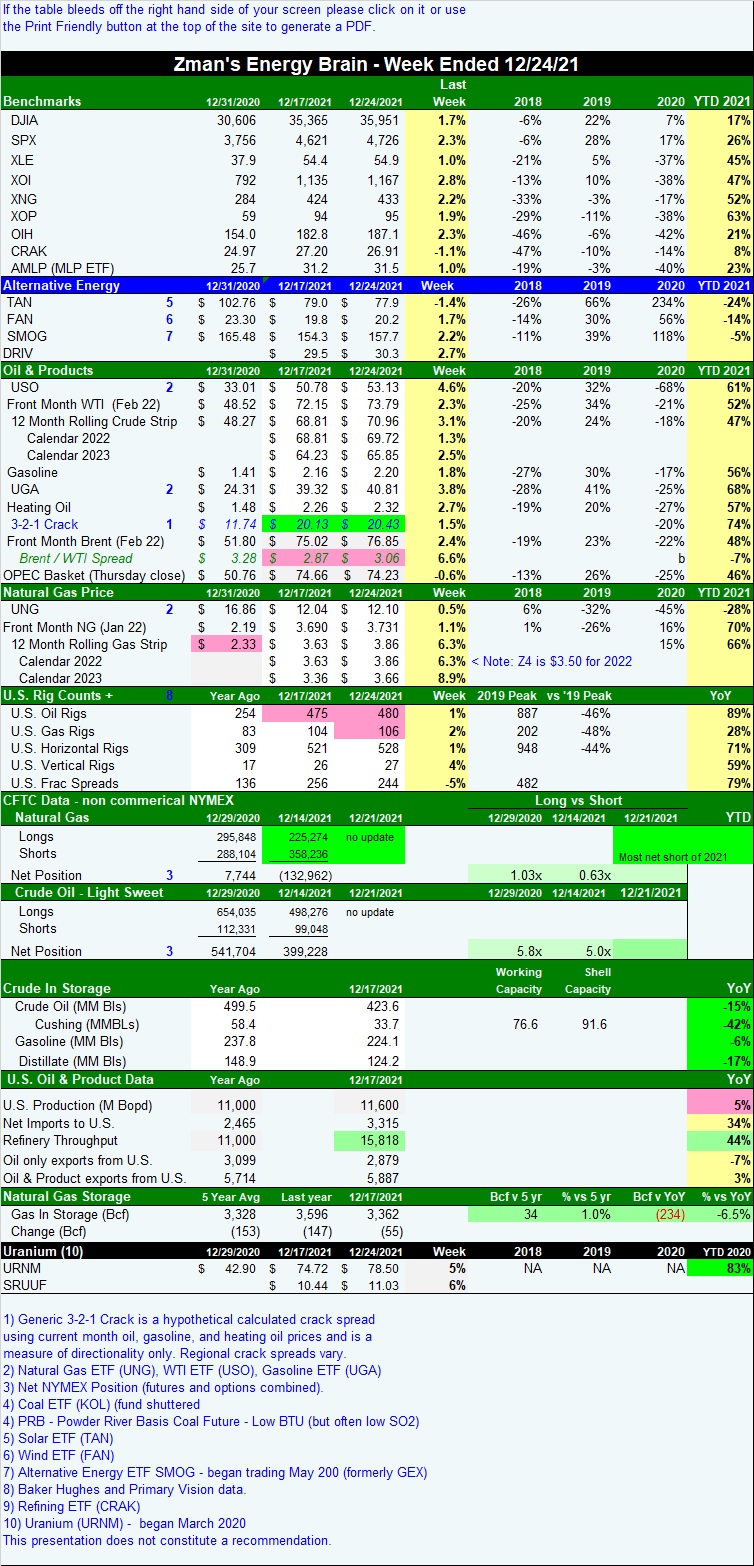Select the green 83% URNM YTD value
Image resolution: width=754 pixels, height=1566 pixels.
click(x=720, y=1270)
